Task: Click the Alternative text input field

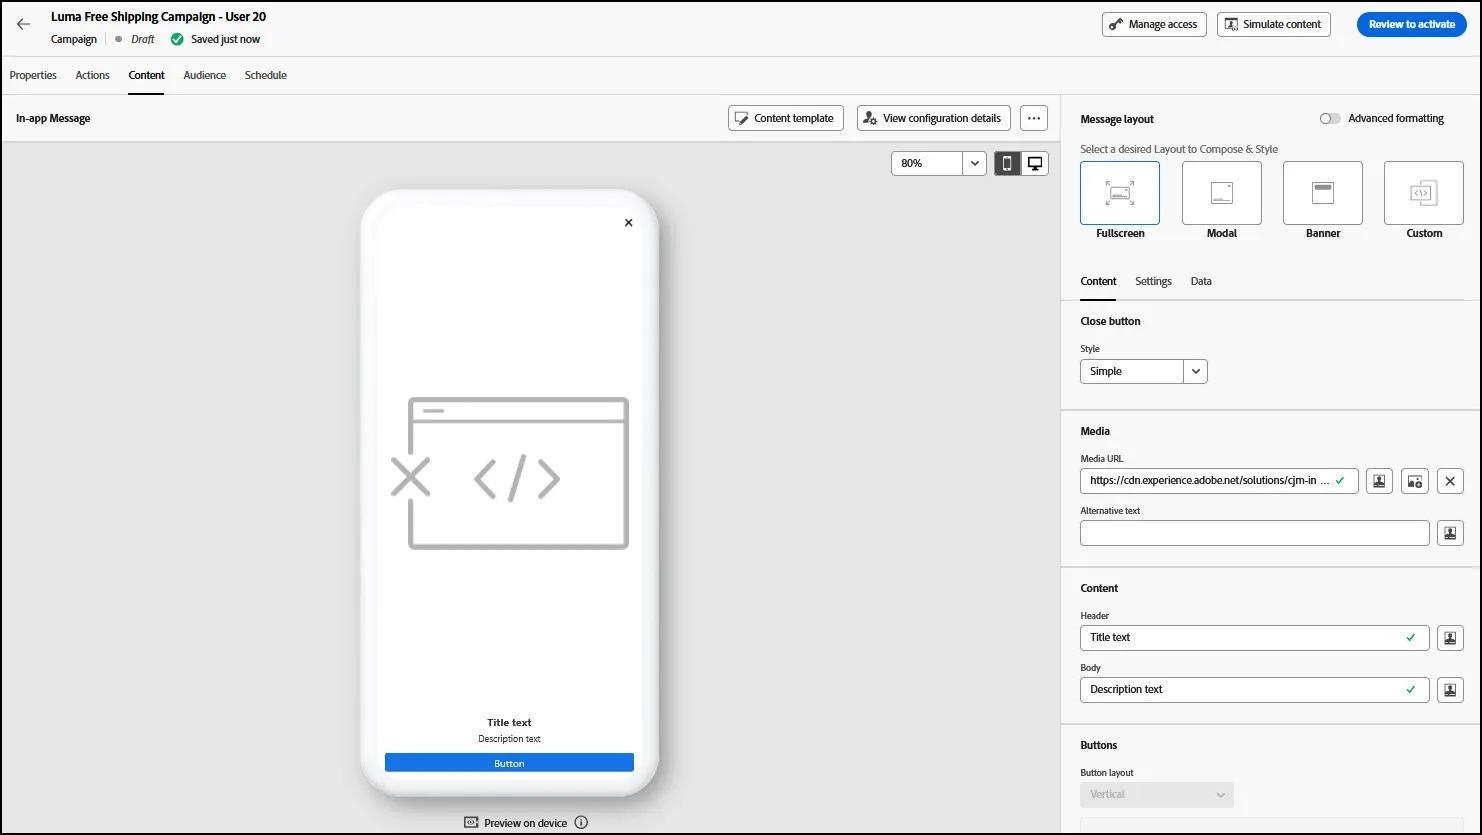Action: [x=1255, y=533]
